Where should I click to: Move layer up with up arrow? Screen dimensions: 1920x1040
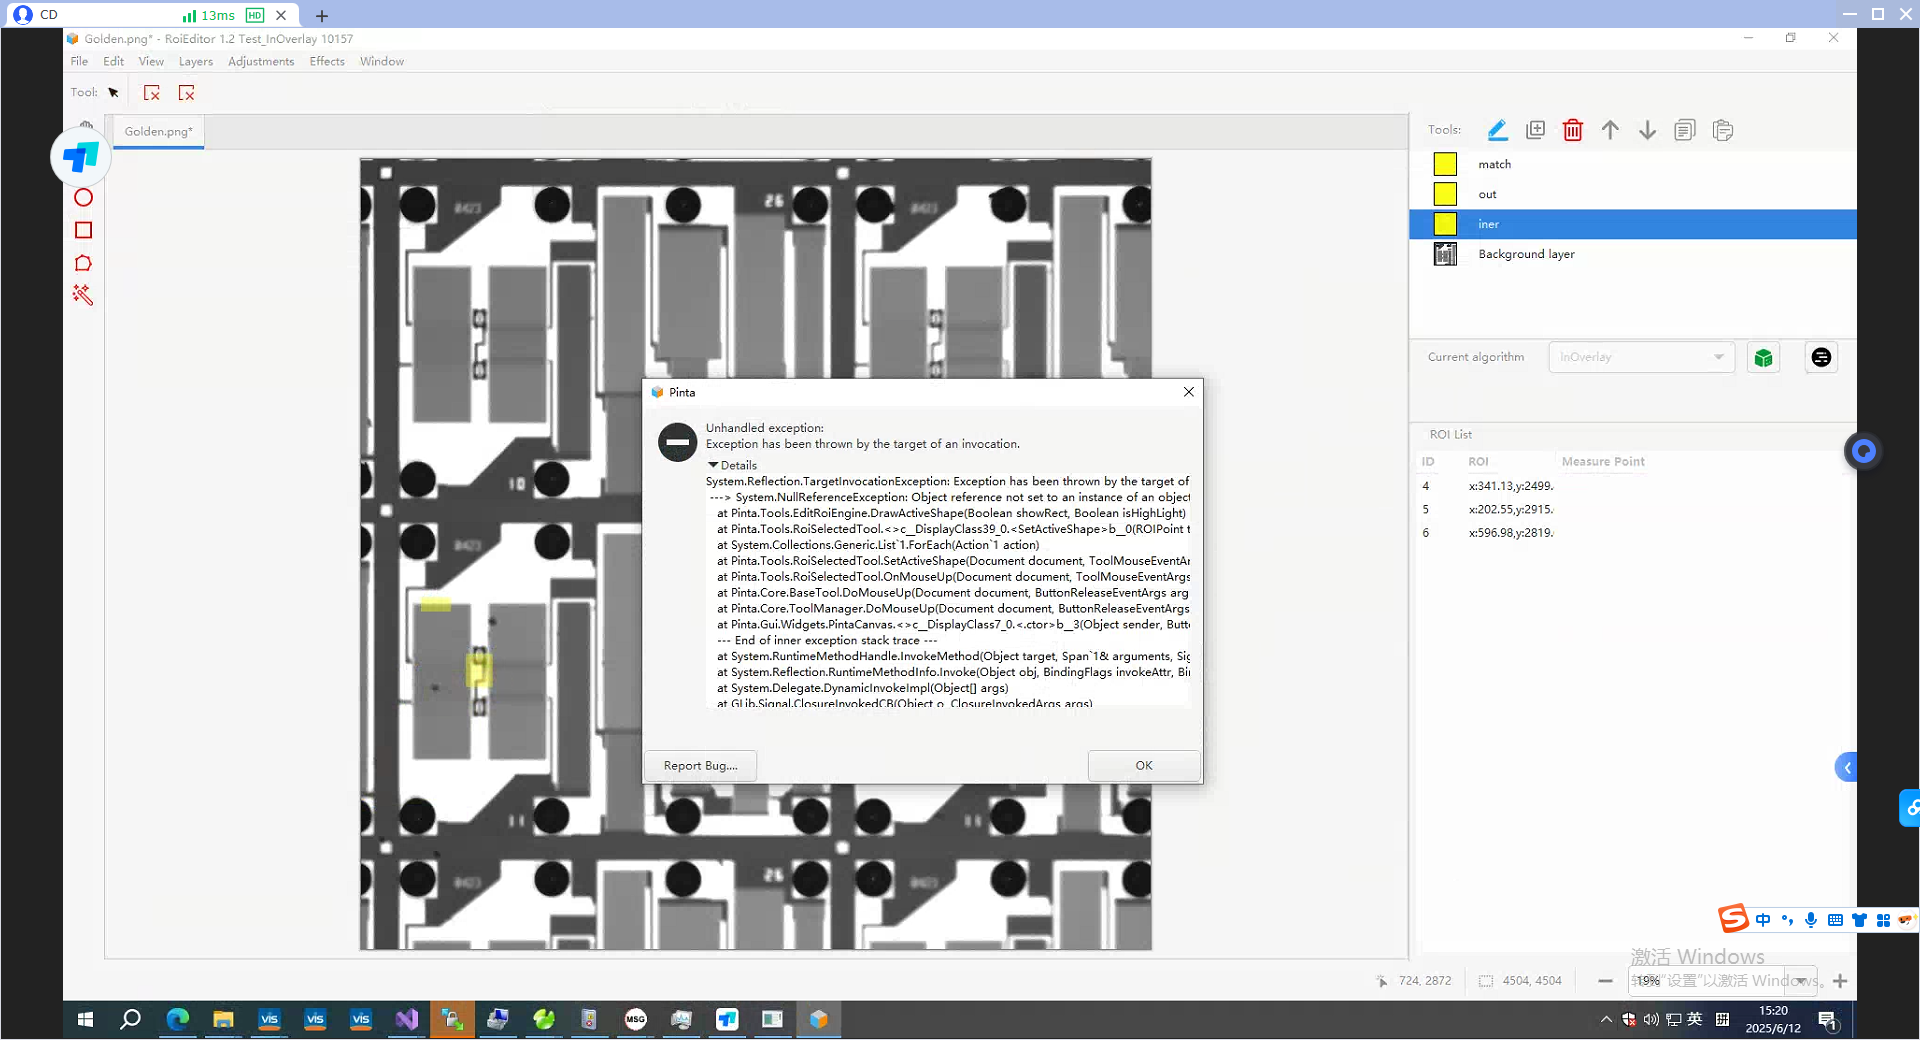pyautogui.click(x=1610, y=130)
